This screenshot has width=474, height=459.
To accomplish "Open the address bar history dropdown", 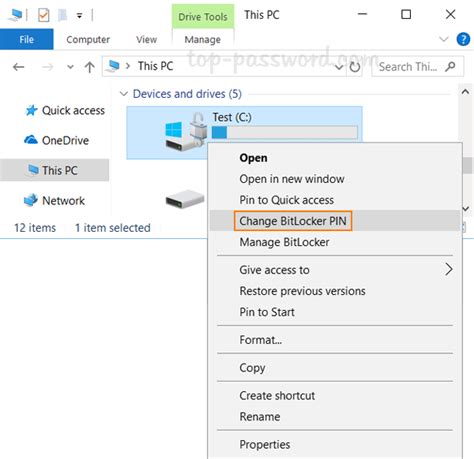I will (339, 67).
